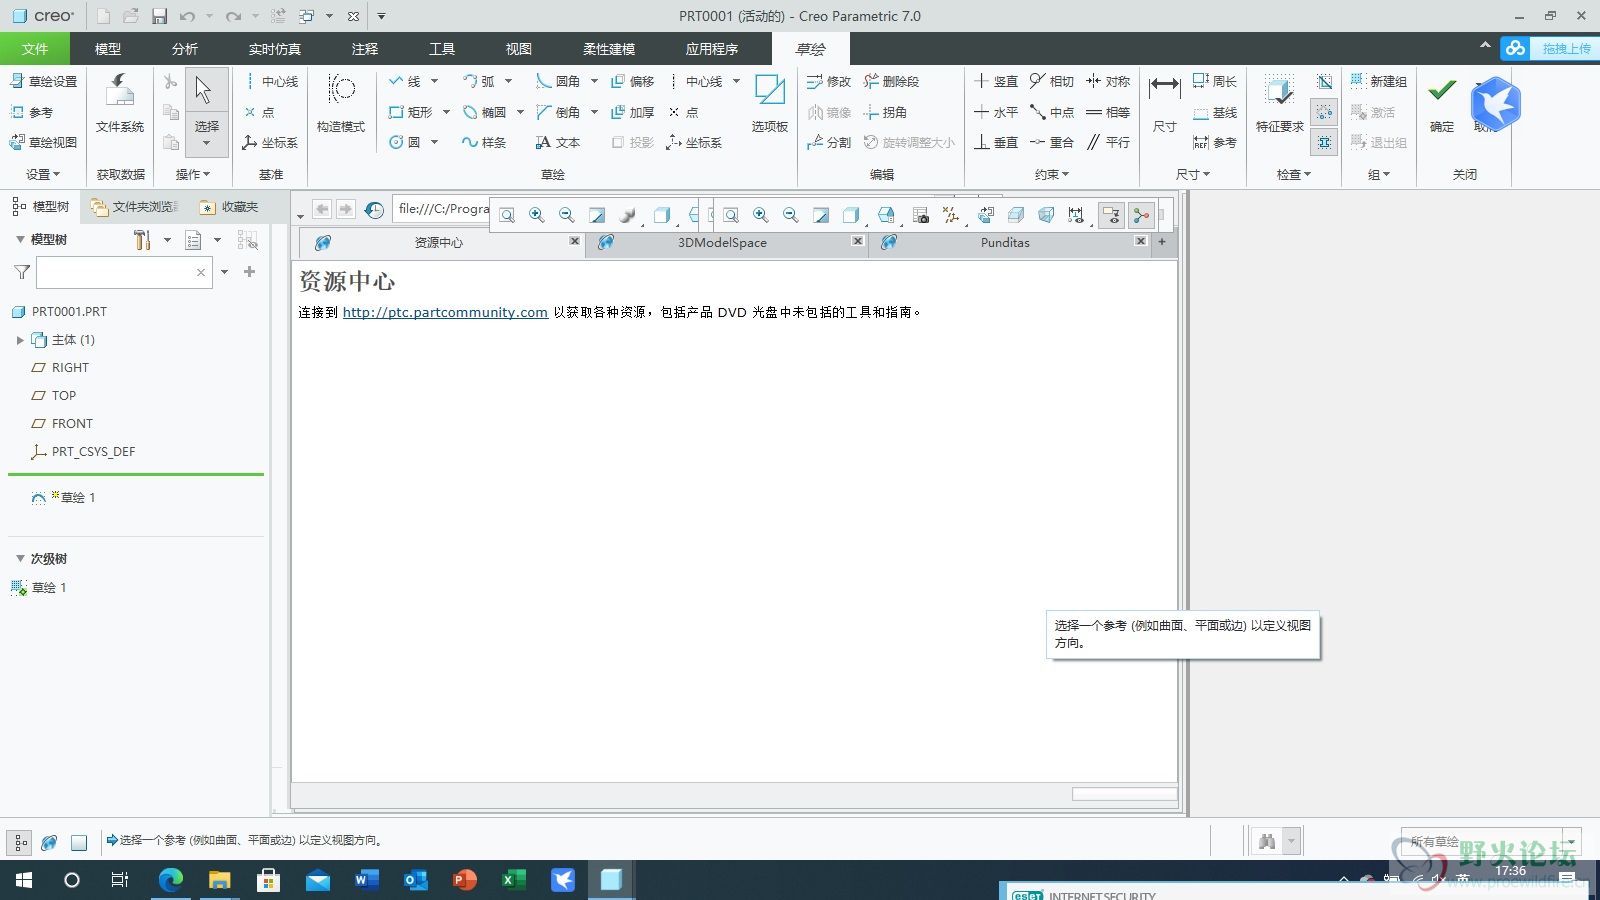
Task: Select the Text (文本) sketch tool
Action: coord(558,142)
